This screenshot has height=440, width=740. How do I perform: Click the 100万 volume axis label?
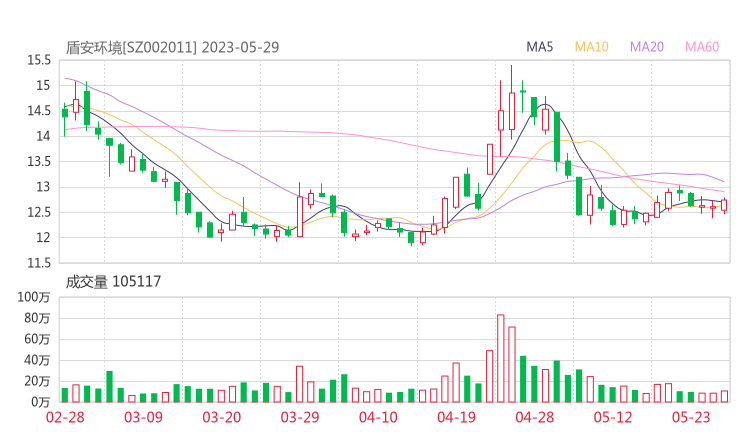point(34,298)
